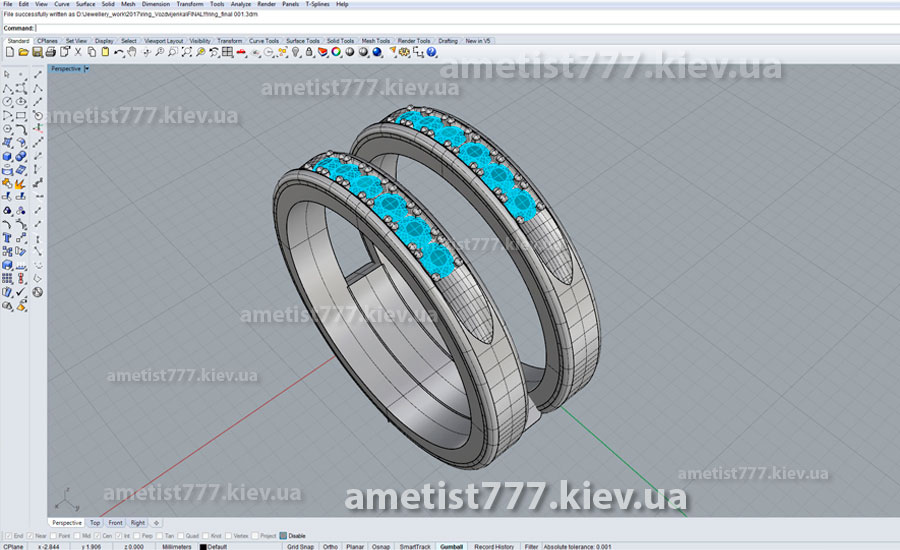900x550 pixels.
Task: Enable the Mid osnap checkbox
Action: [x=77, y=536]
